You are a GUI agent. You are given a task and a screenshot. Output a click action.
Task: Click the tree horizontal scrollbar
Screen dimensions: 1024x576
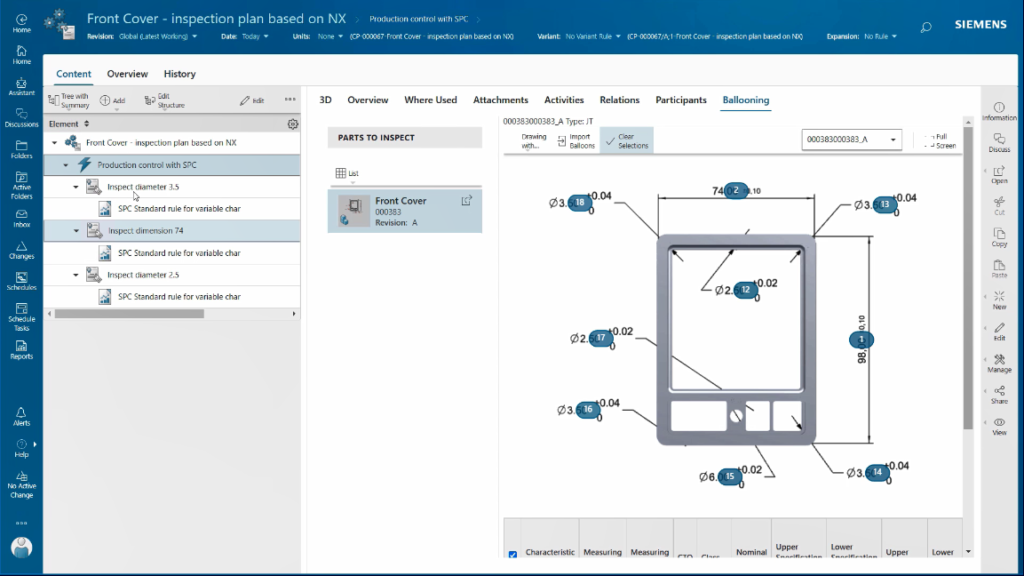point(129,314)
